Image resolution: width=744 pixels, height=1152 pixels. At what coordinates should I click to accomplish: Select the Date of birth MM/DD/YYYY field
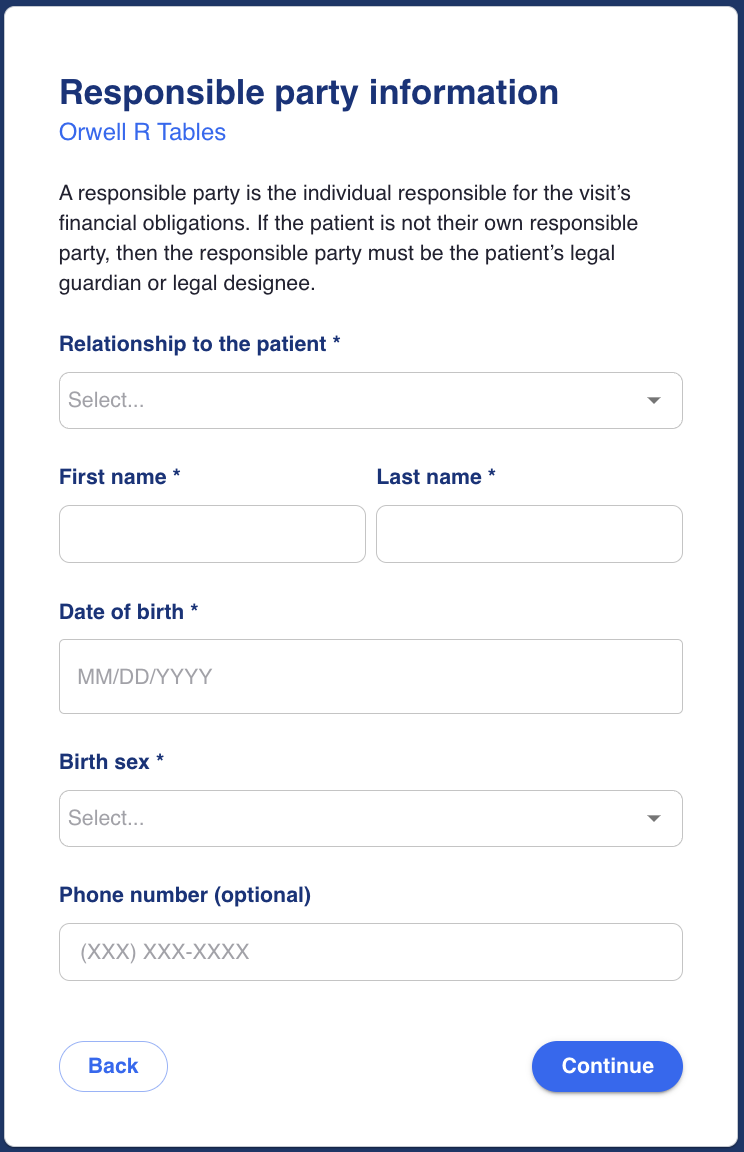(370, 677)
